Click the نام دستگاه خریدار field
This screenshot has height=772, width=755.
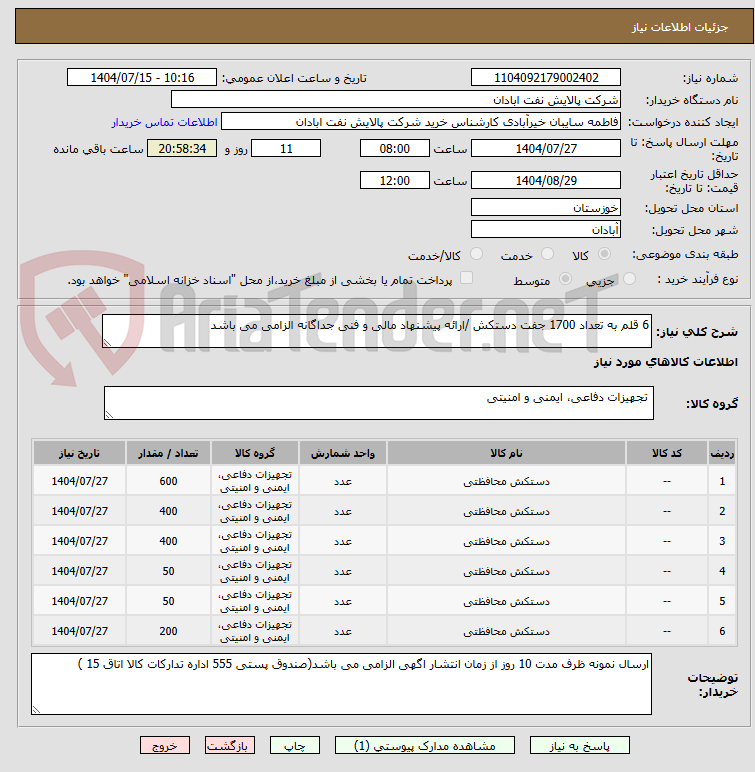395,99
